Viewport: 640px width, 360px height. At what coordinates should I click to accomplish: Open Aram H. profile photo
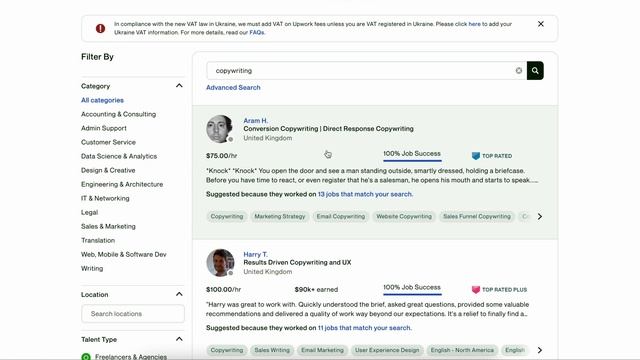220,129
